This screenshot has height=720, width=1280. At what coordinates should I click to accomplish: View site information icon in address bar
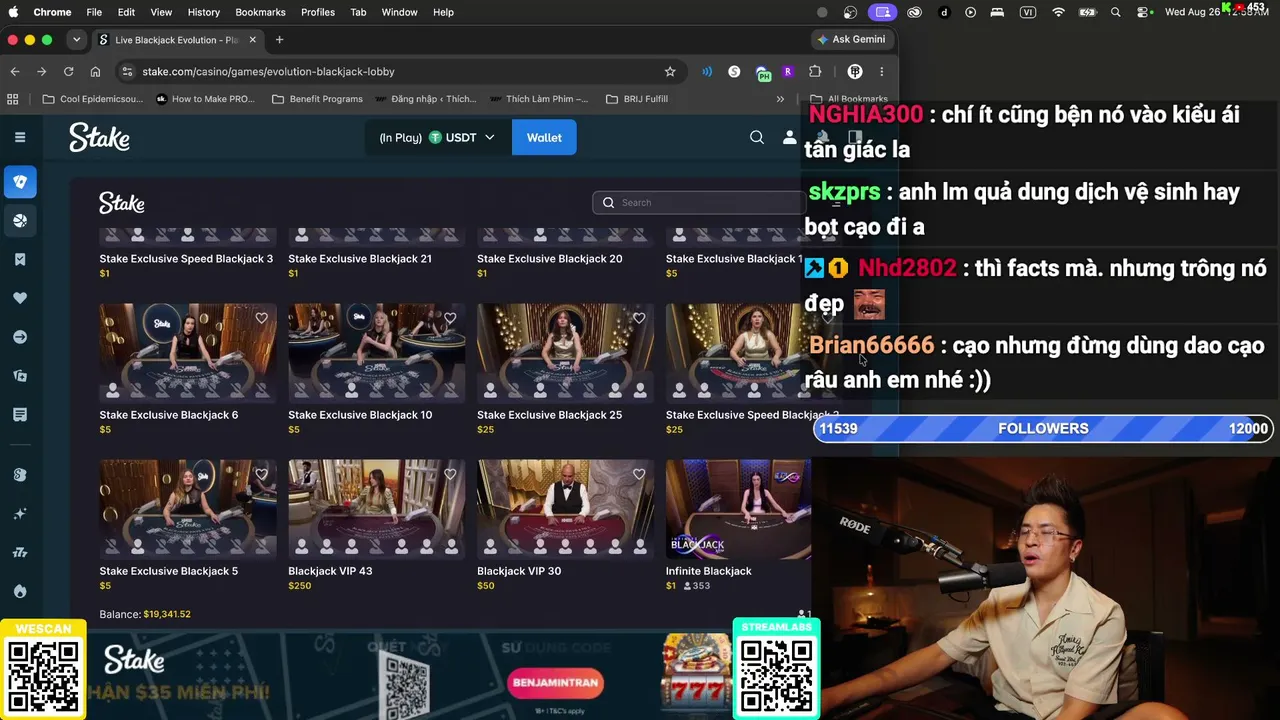pos(126,72)
